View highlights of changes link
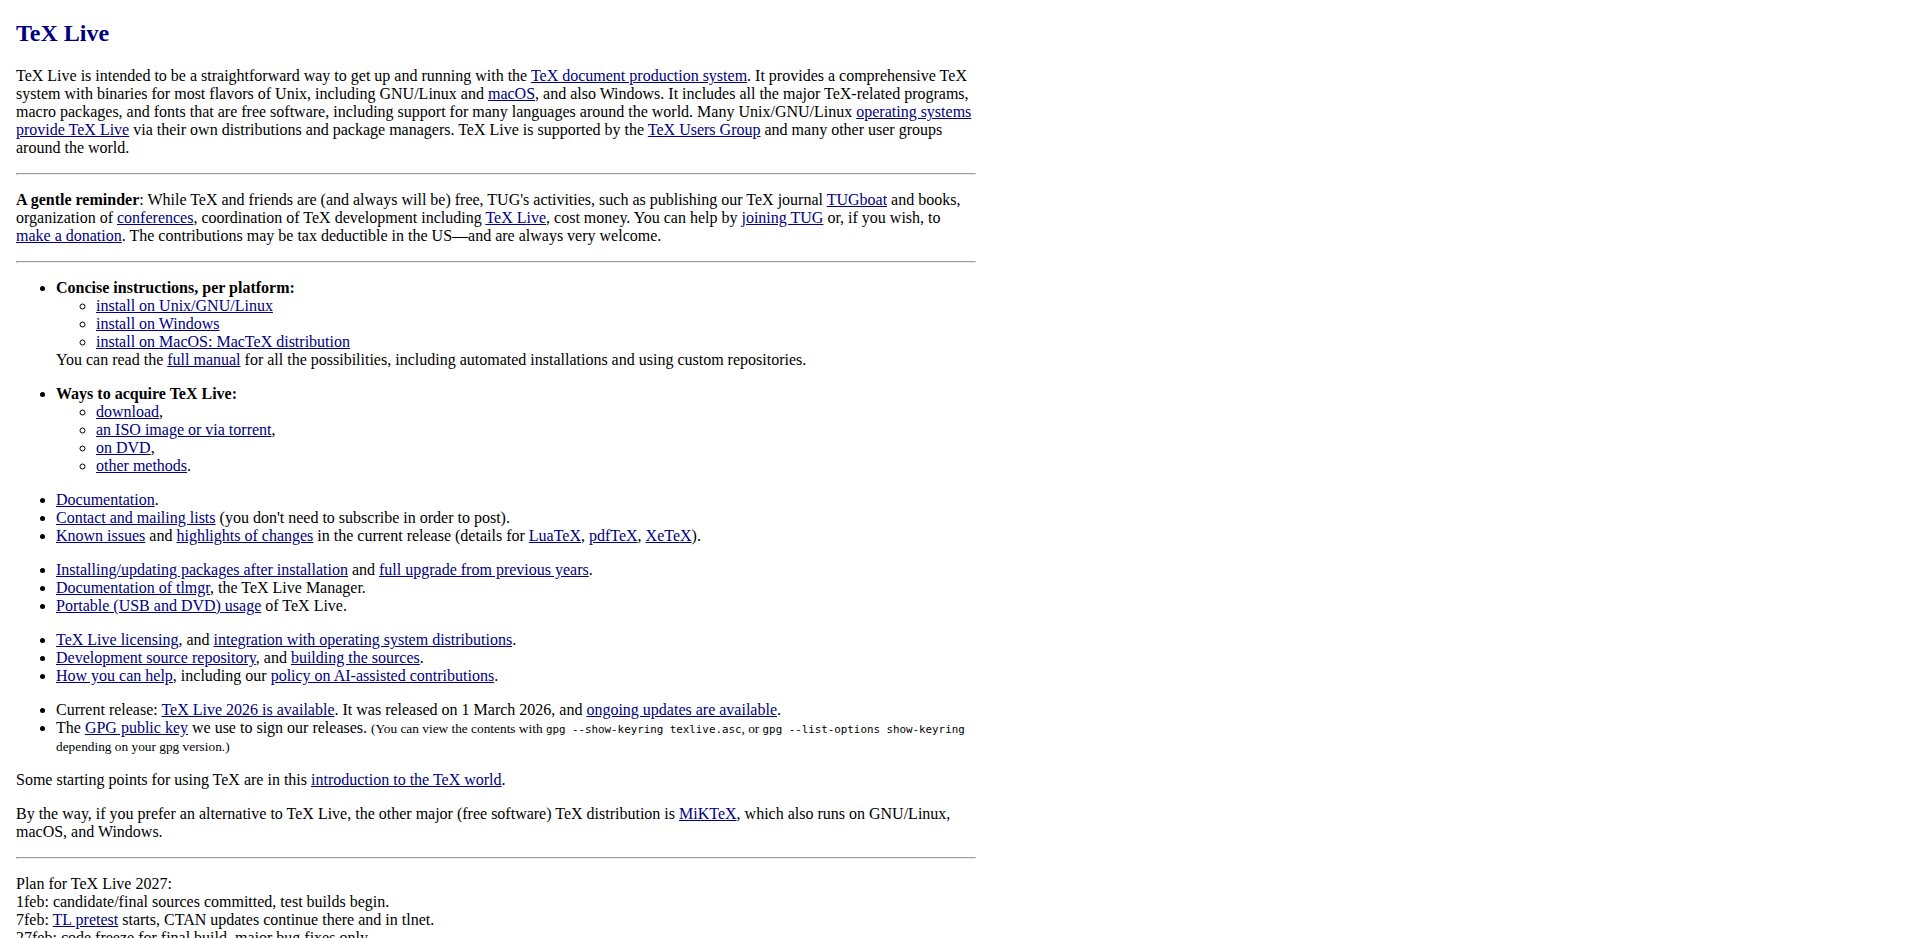Image resolution: width=1920 pixels, height=938 pixels. (245, 536)
